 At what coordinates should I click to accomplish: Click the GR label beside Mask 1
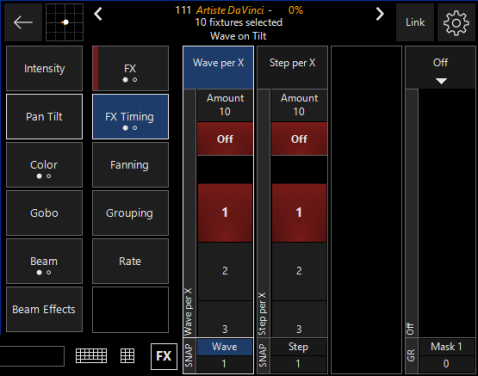coord(411,356)
